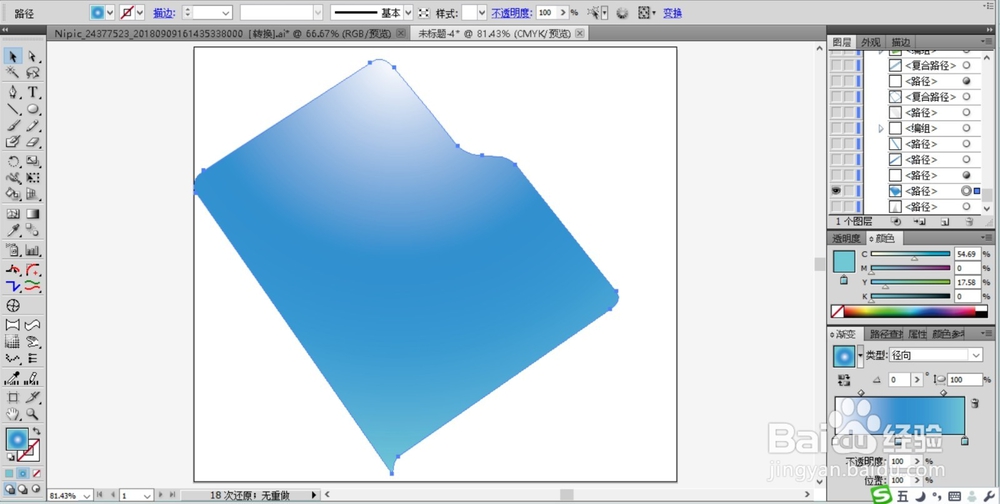Select the Selection tool (black arrow)
Viewport: 1000px width, 504px height.
pyautogui.click(x=13, y=57)
